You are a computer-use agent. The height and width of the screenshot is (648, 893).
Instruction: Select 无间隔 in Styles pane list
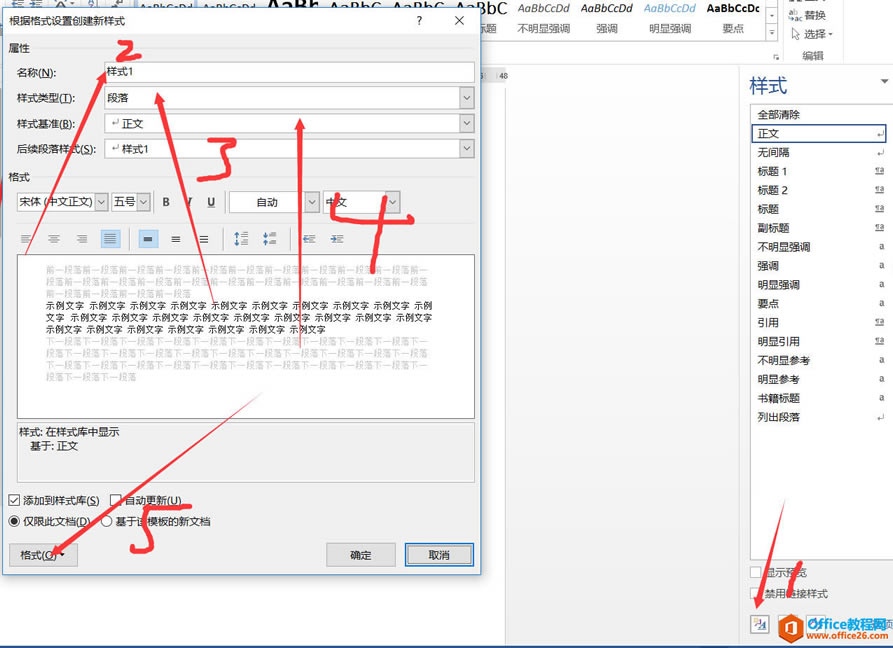click(819, 152)
